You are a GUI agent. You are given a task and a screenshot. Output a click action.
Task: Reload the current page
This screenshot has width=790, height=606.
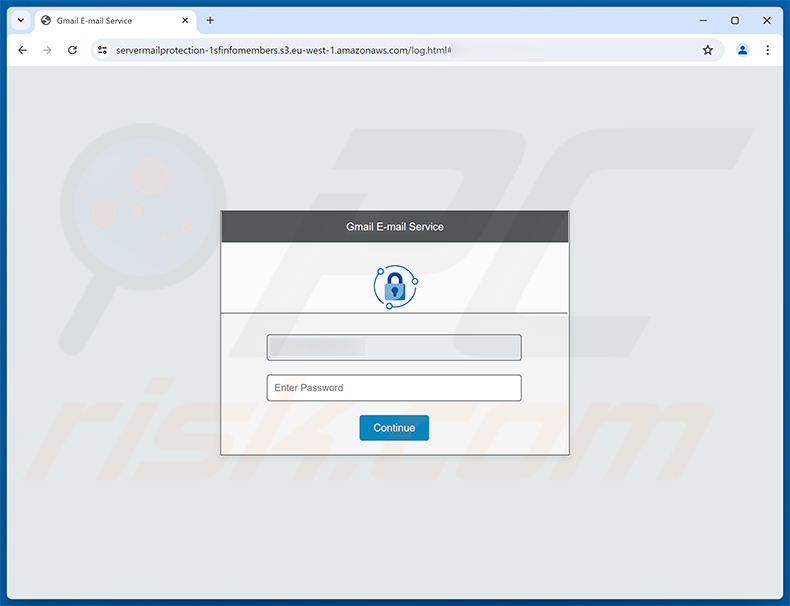(x=72, y=50)
